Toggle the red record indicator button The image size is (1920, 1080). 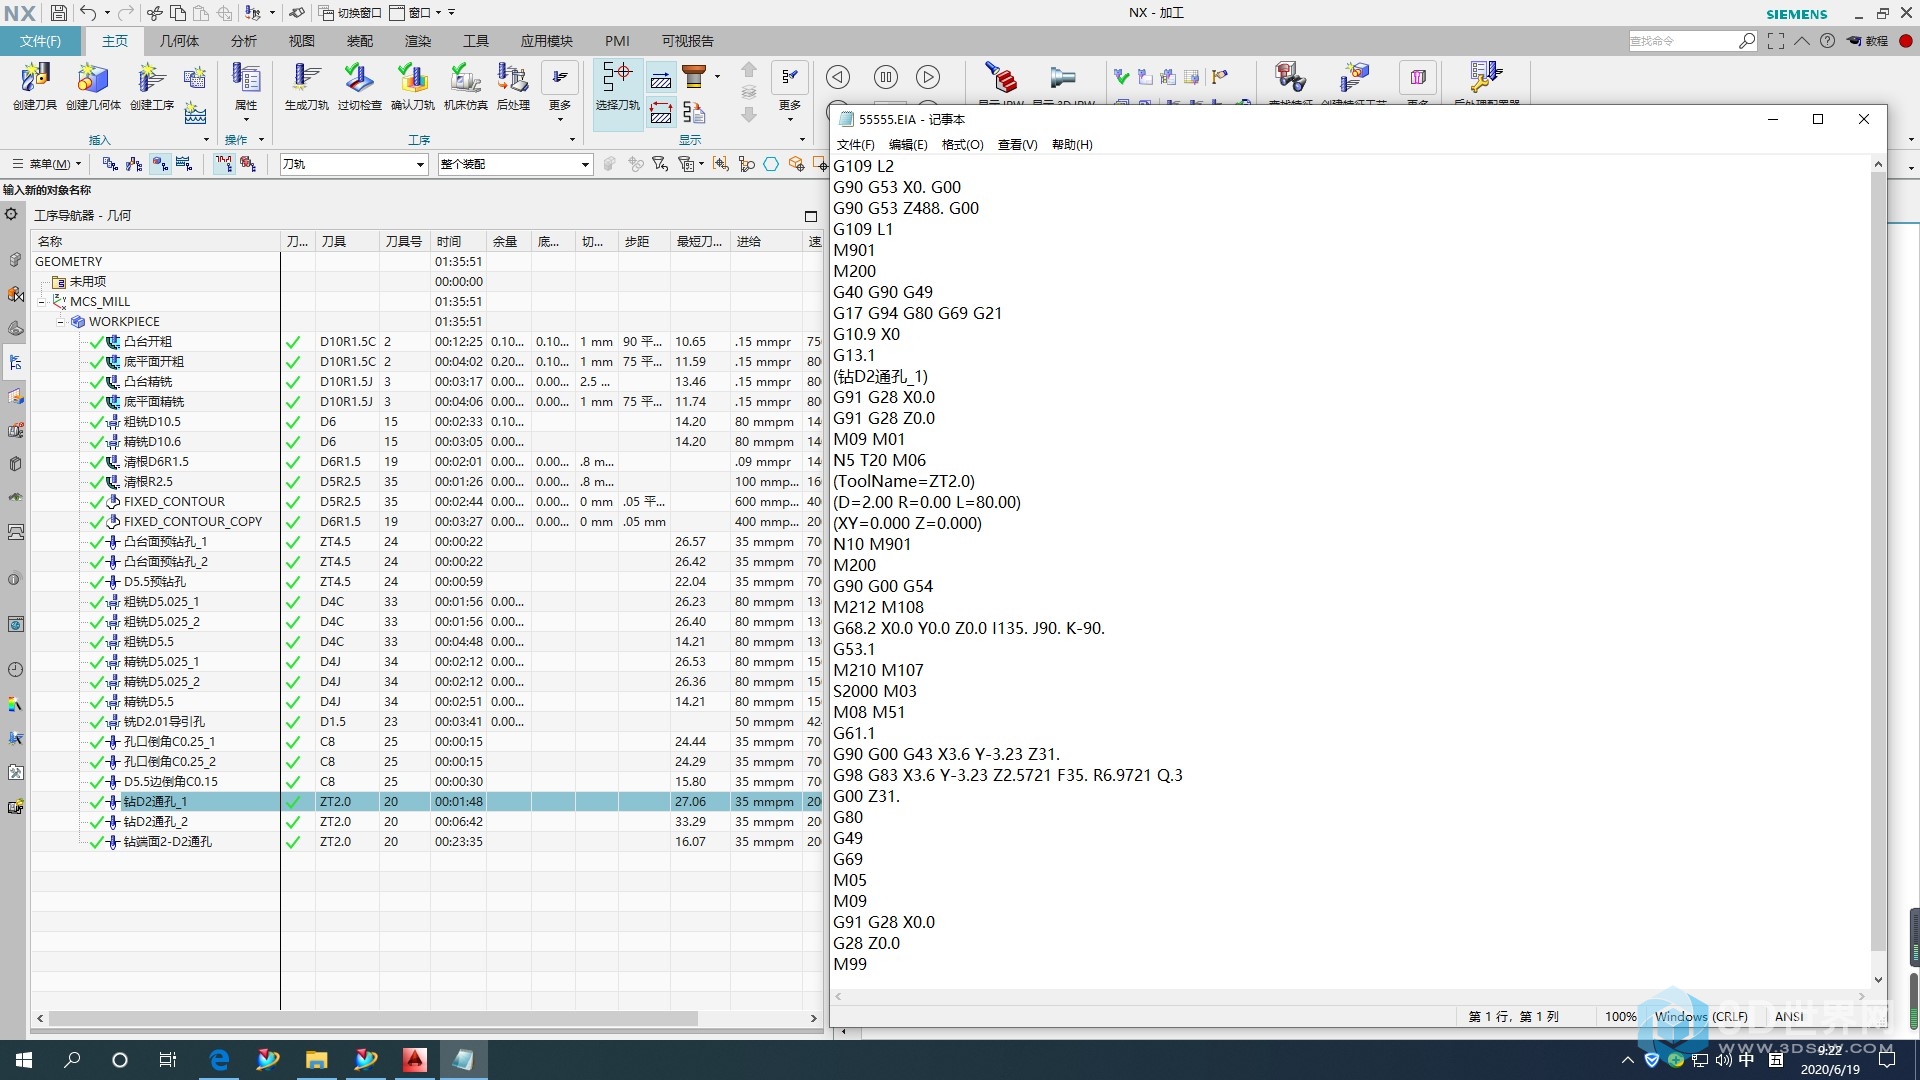pyautogui.click(x=1906, y=41)
